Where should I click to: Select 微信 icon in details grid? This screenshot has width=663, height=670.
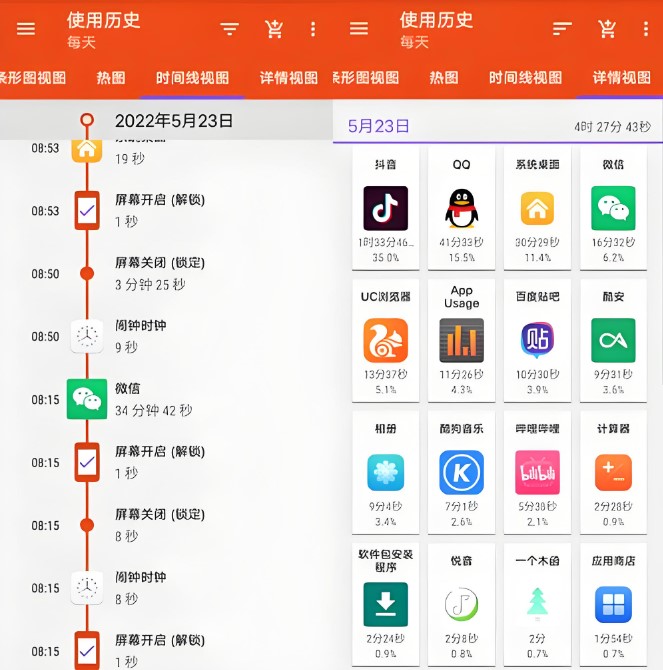pos(613,208)
